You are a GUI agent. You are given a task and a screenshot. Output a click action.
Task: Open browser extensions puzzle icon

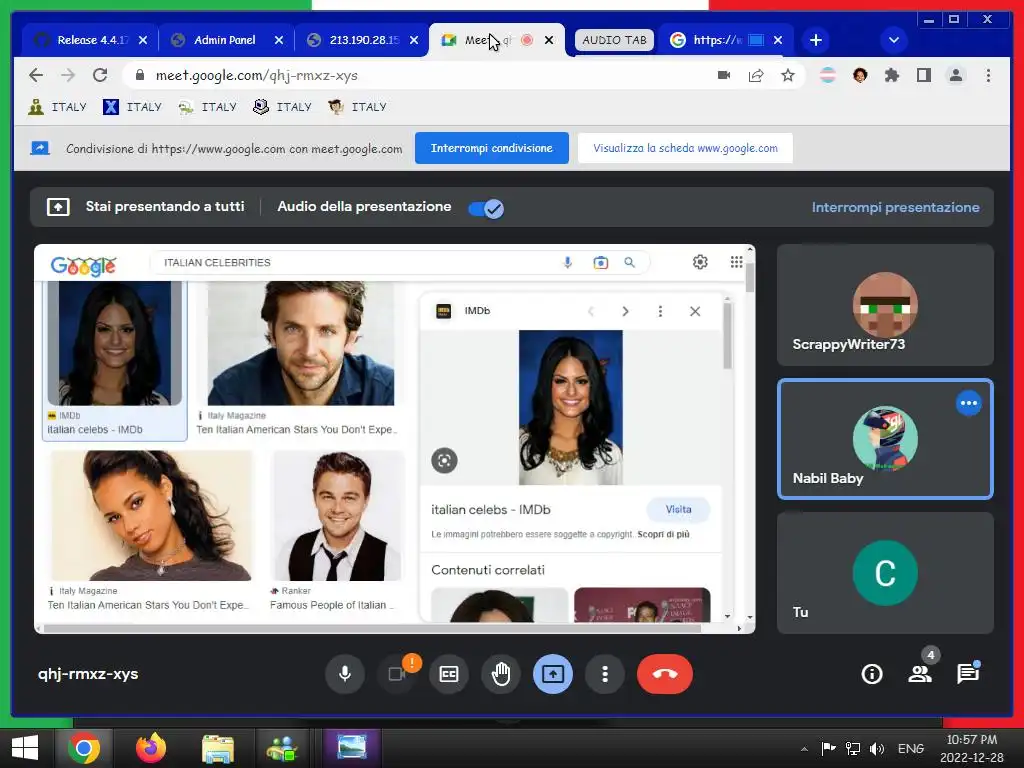(891, 75)
